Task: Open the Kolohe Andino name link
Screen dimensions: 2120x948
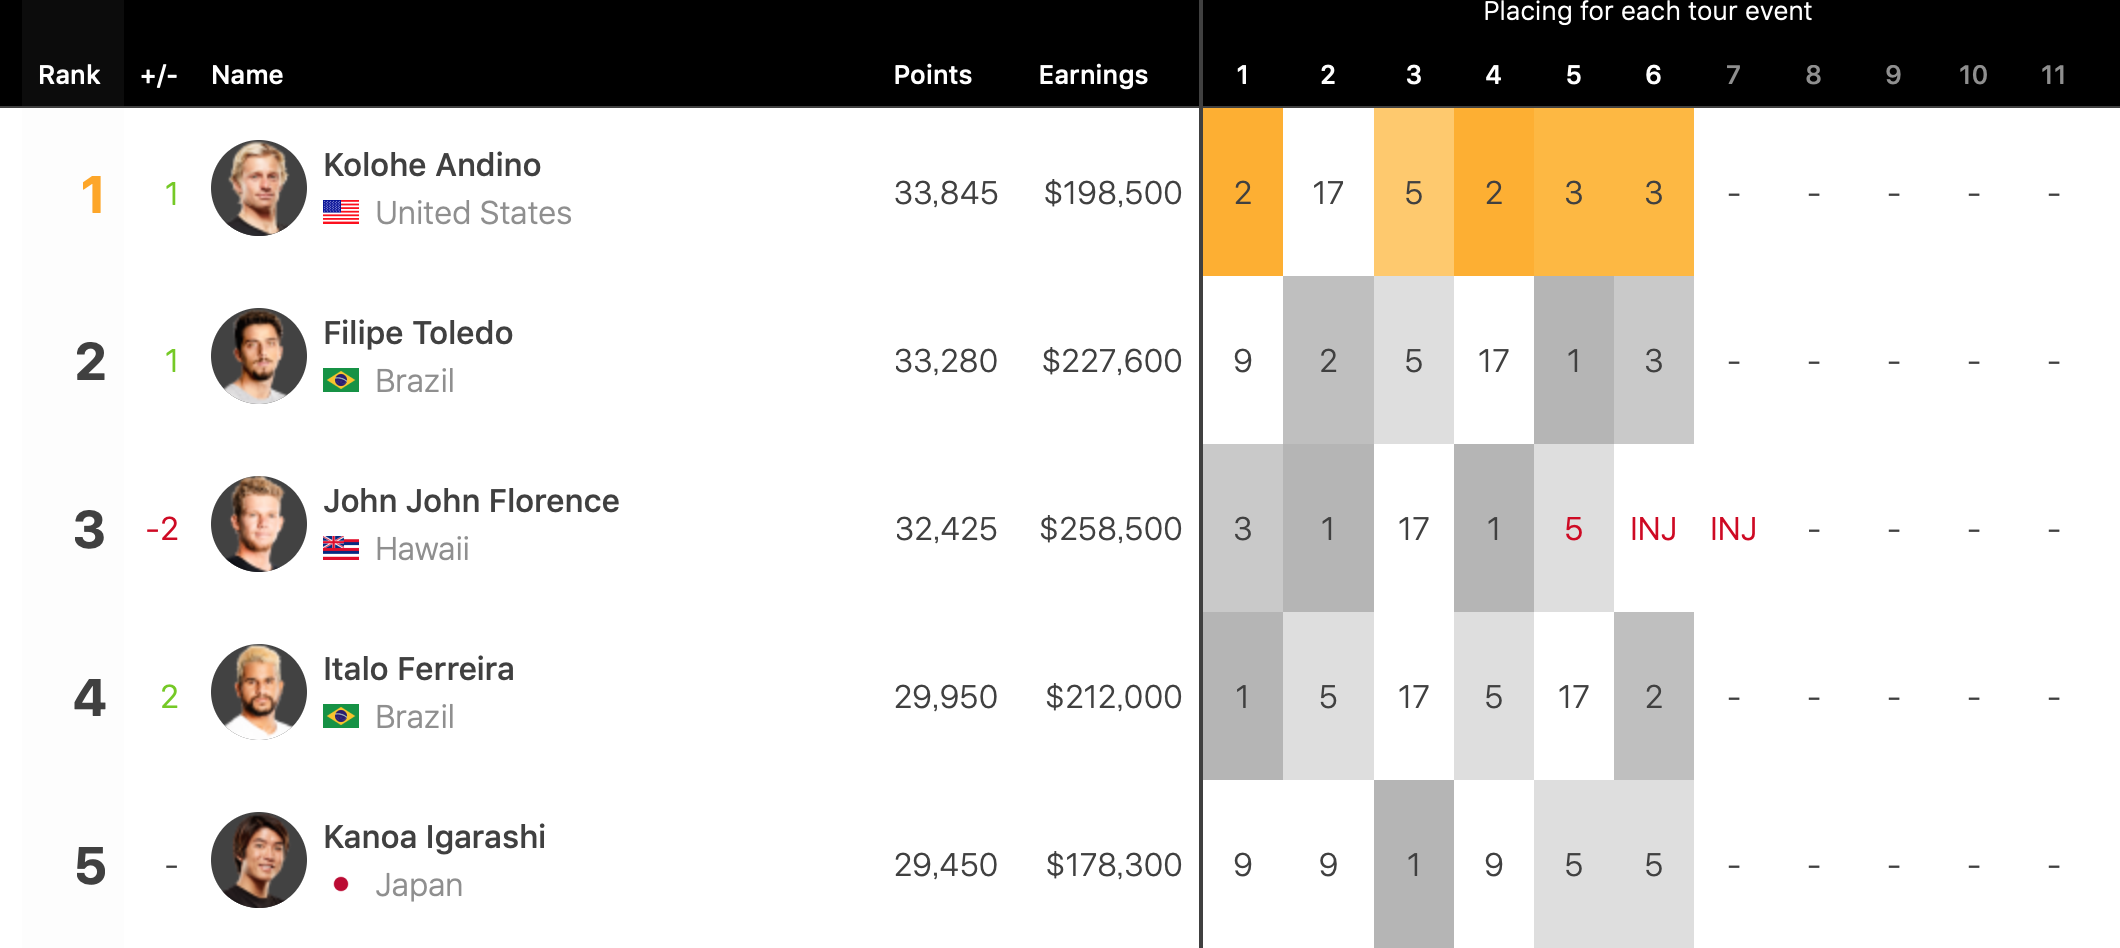Action: 432,165
